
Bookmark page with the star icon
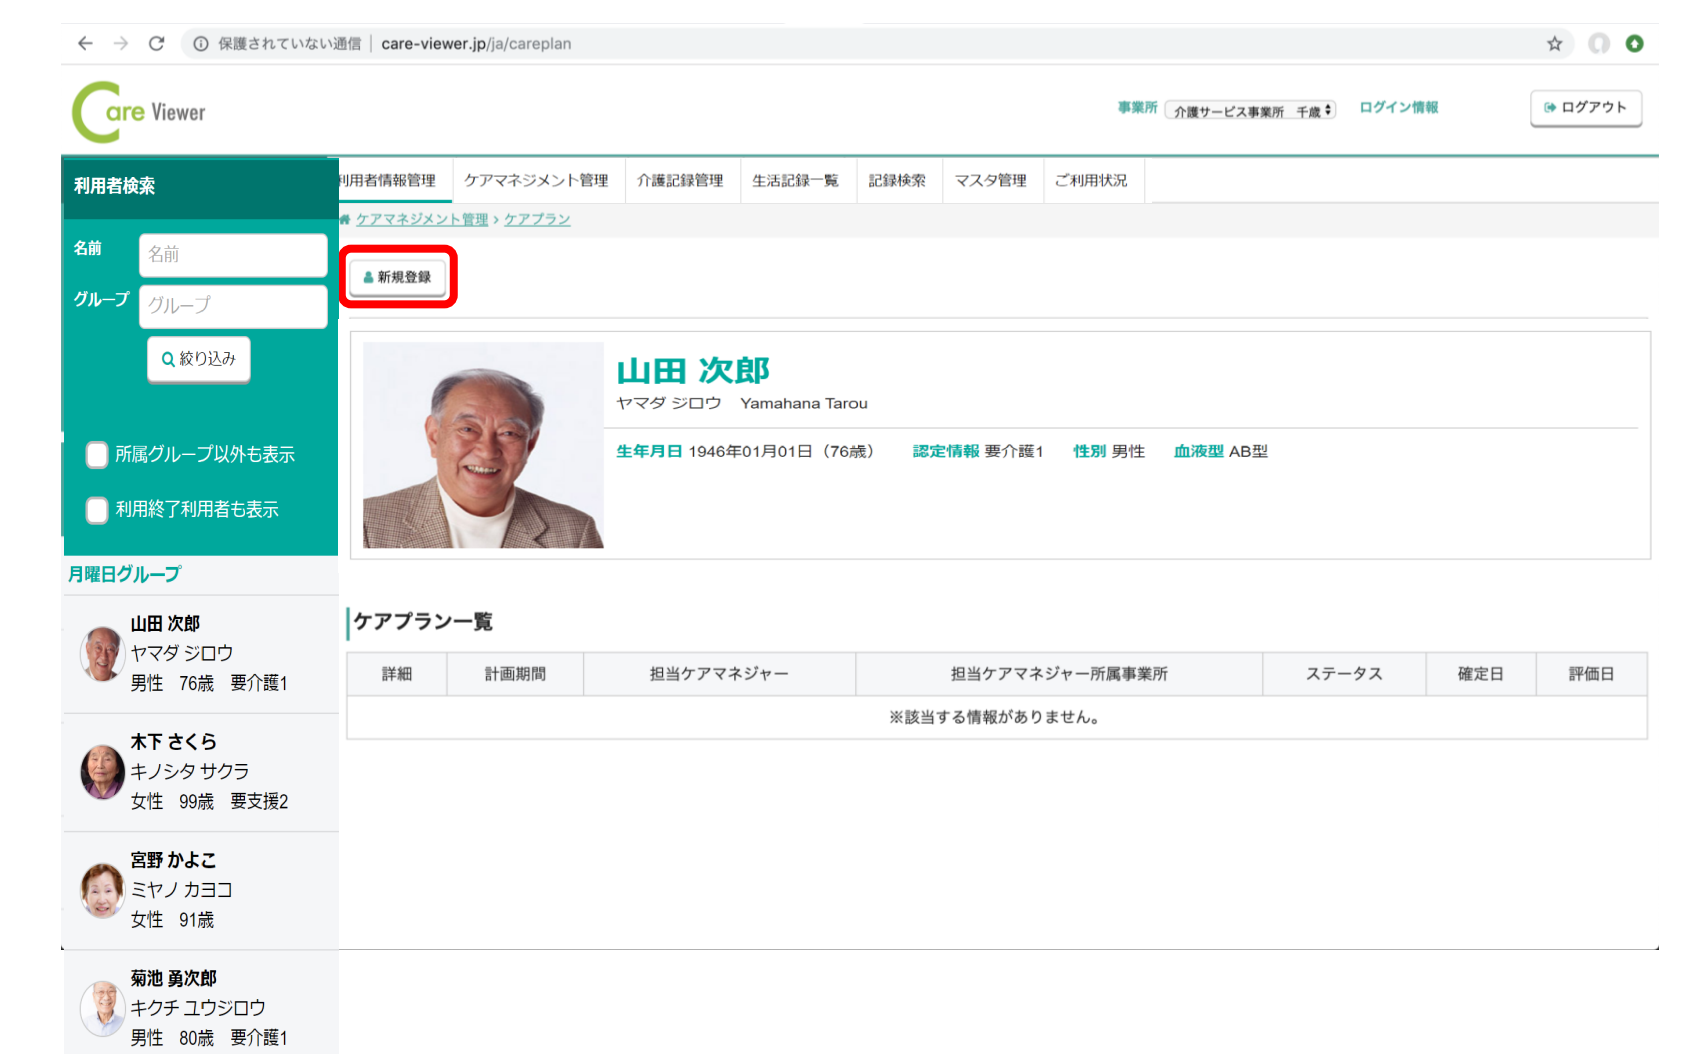(x=1554, y=43)
